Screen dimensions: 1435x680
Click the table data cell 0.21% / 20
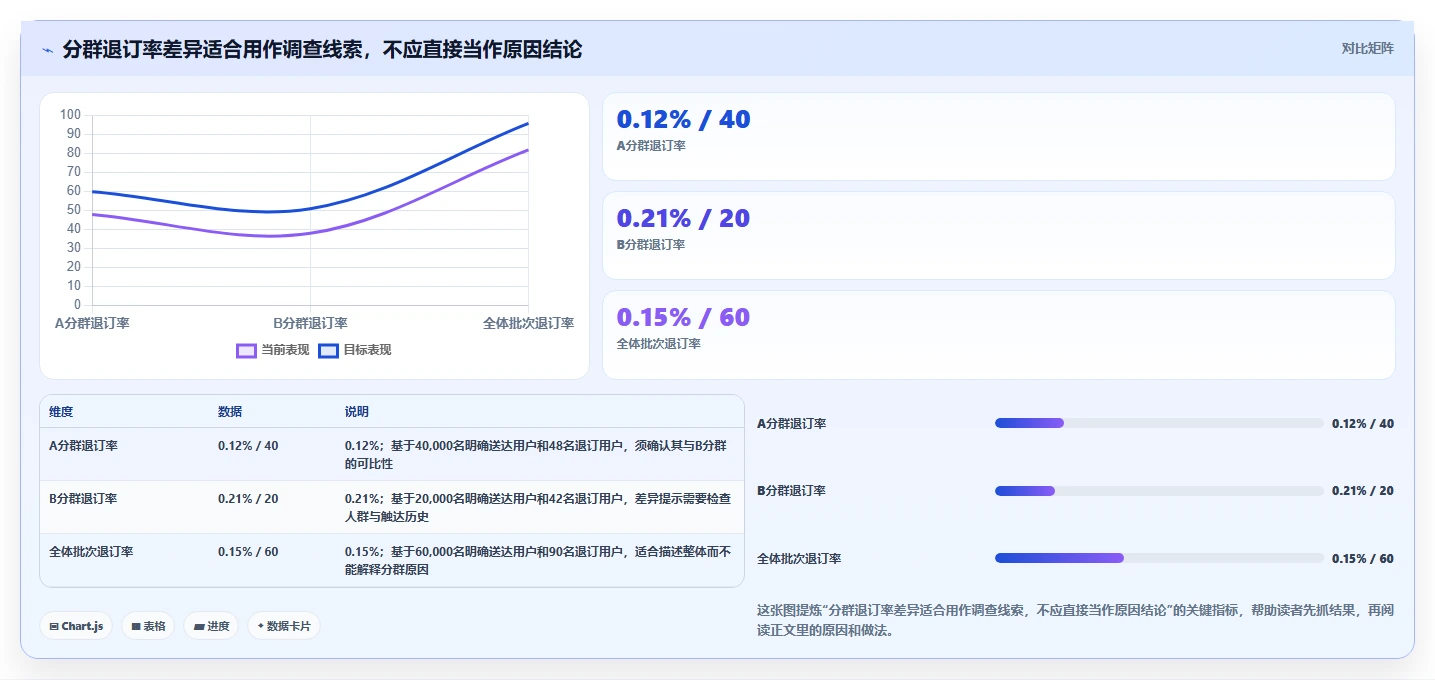[x=248, y=498]
